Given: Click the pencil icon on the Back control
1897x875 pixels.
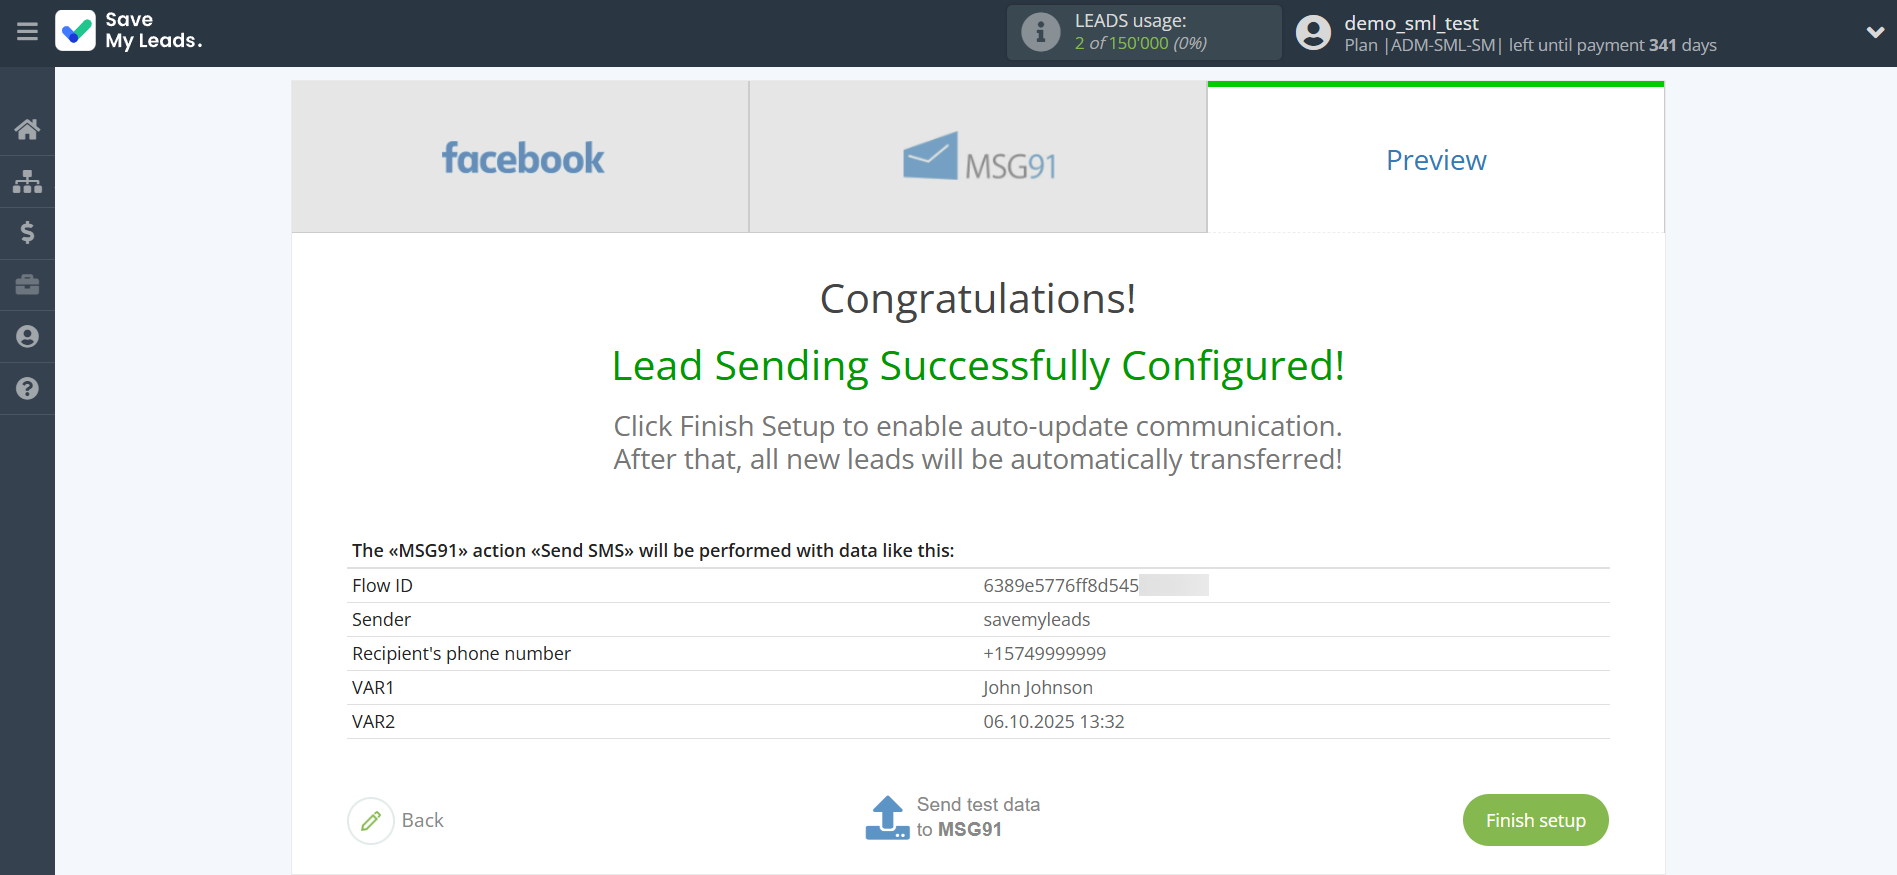Looking at the screenshot, I should [371, 820].
